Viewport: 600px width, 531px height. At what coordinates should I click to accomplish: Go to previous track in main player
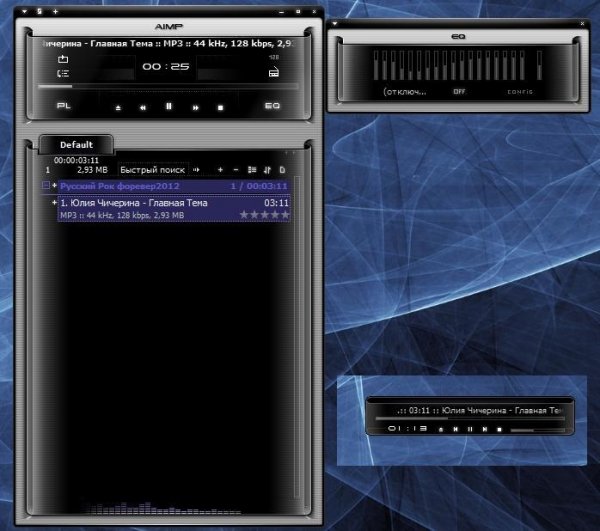(x=143, y=108)
